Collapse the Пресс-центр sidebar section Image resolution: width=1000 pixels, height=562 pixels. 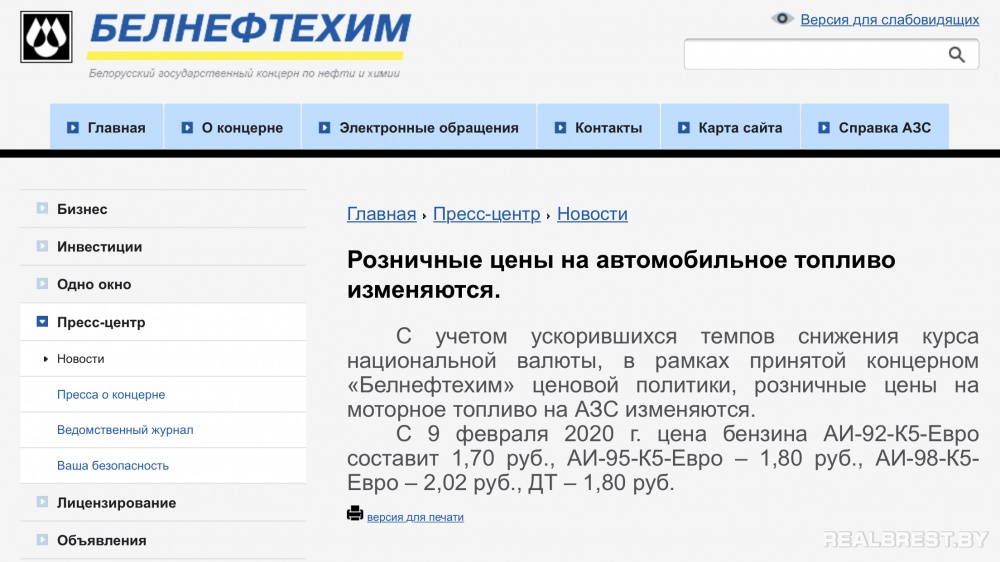42,322
